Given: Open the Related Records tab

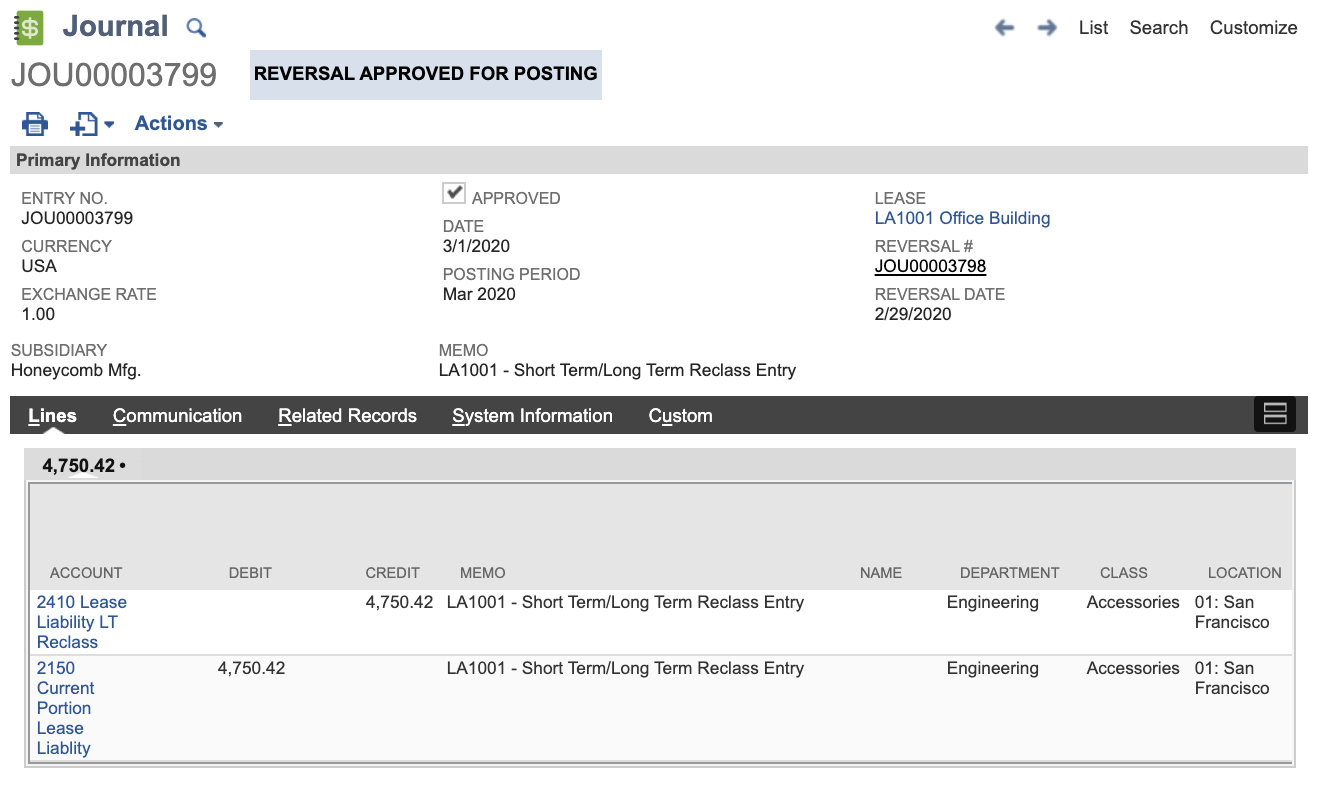Looking at the screenshot, I should pyautogui.click(x=347, y=416).
